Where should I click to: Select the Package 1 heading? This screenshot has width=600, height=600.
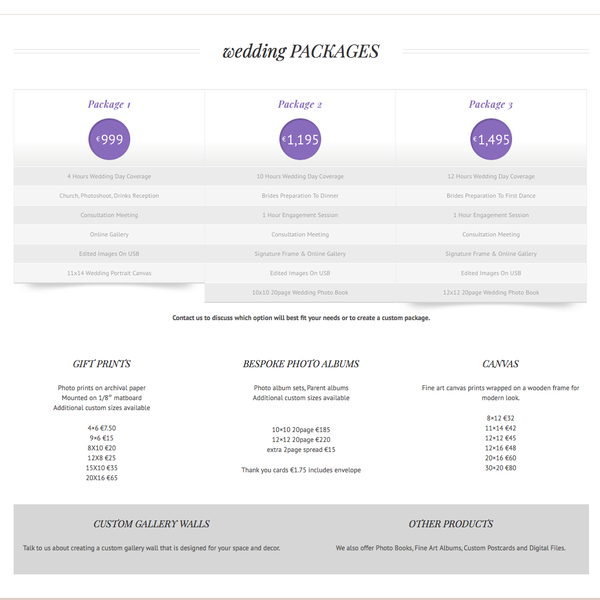click(x=109, y=104)
